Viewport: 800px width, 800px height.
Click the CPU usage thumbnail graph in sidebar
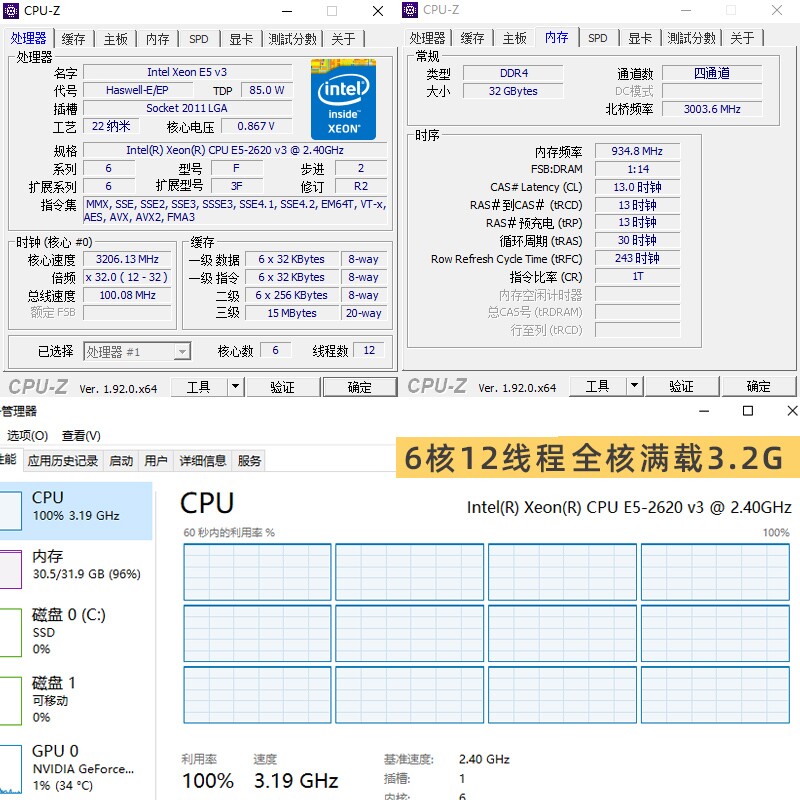pyautogui.click(x=11, y=511)
